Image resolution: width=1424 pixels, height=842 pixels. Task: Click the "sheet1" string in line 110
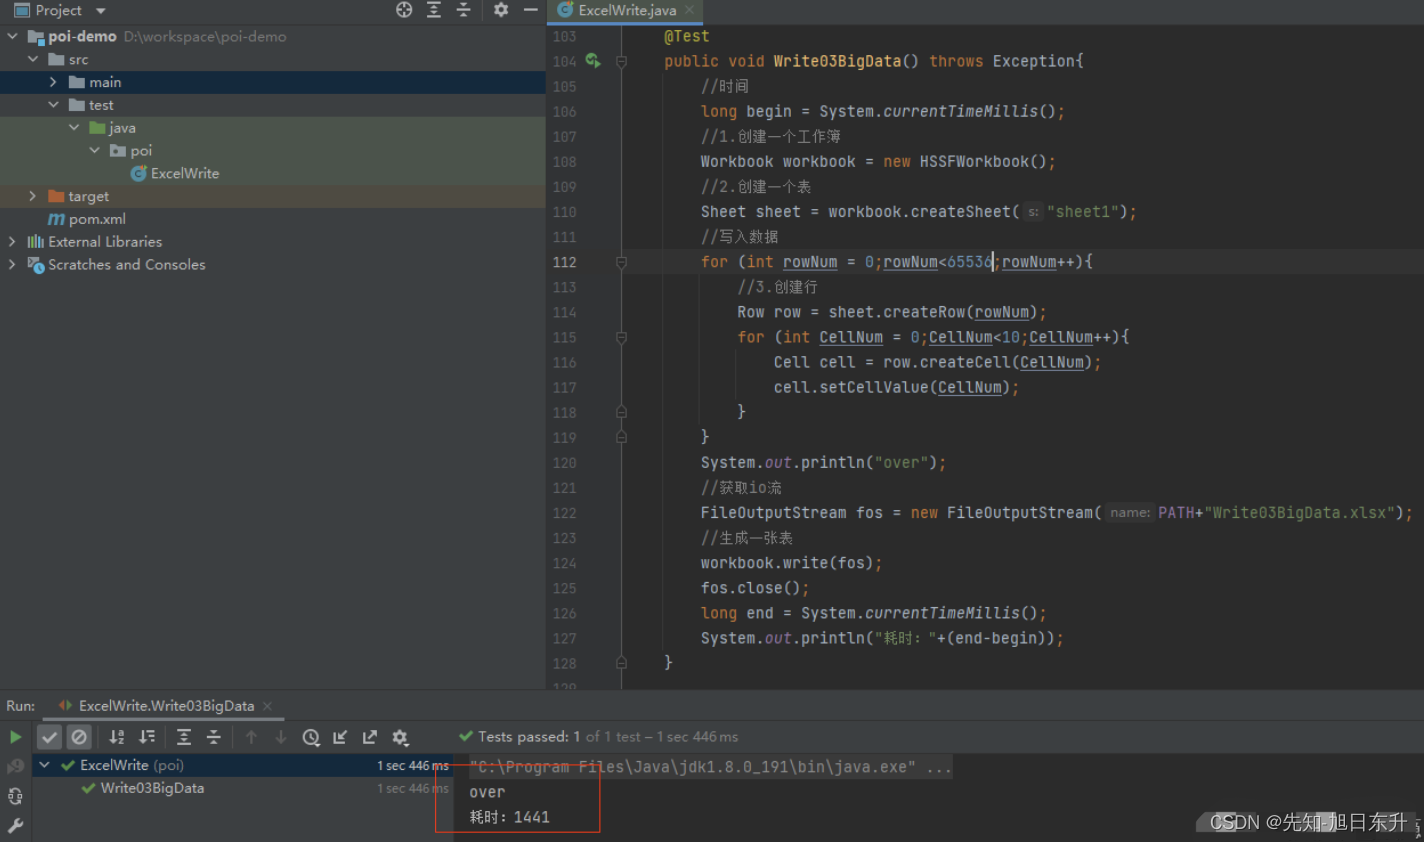click(x=1087, y=212)
